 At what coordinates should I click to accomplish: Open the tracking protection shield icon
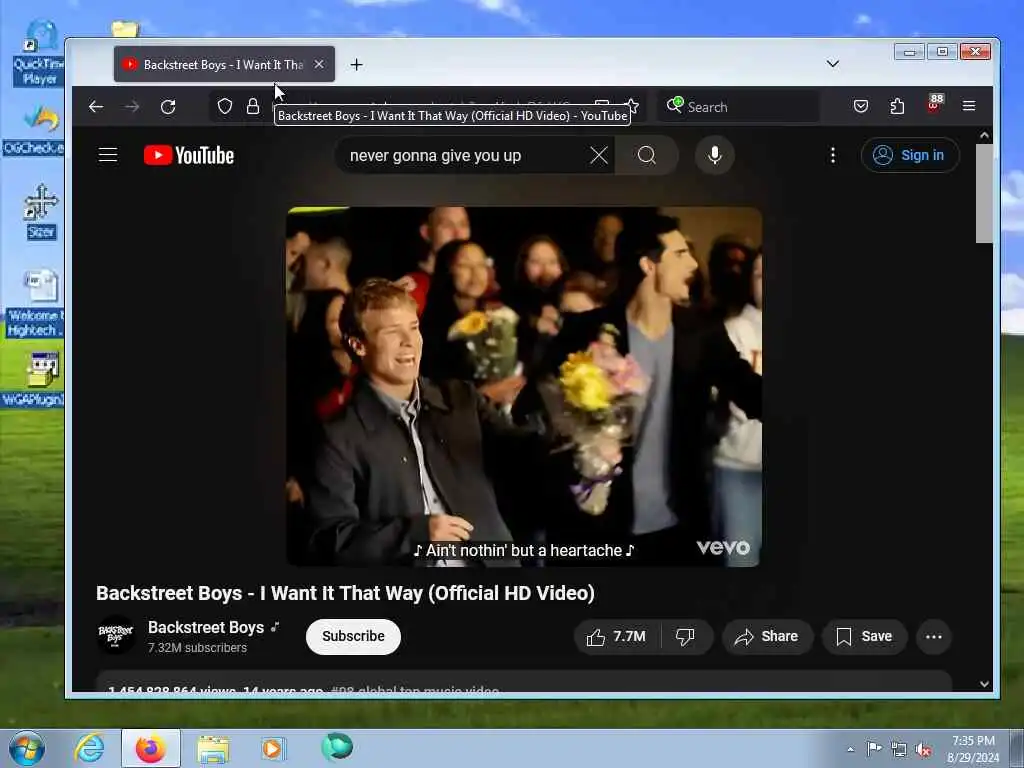click(x=225, y=106)
